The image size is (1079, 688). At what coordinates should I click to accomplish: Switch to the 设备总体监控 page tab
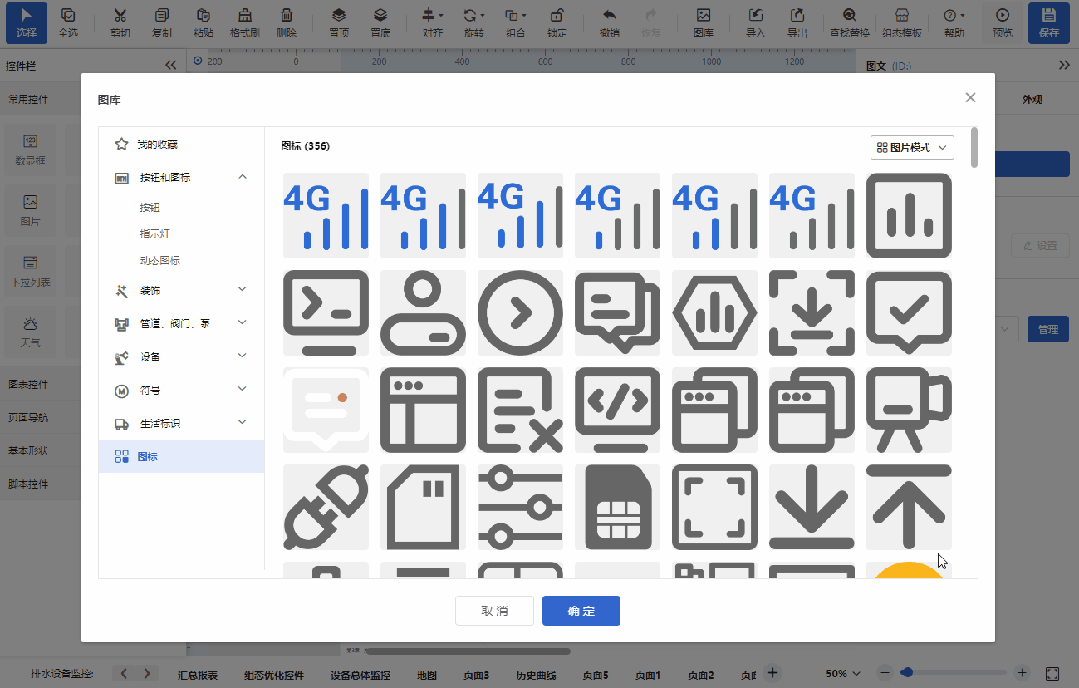(360, 676)
